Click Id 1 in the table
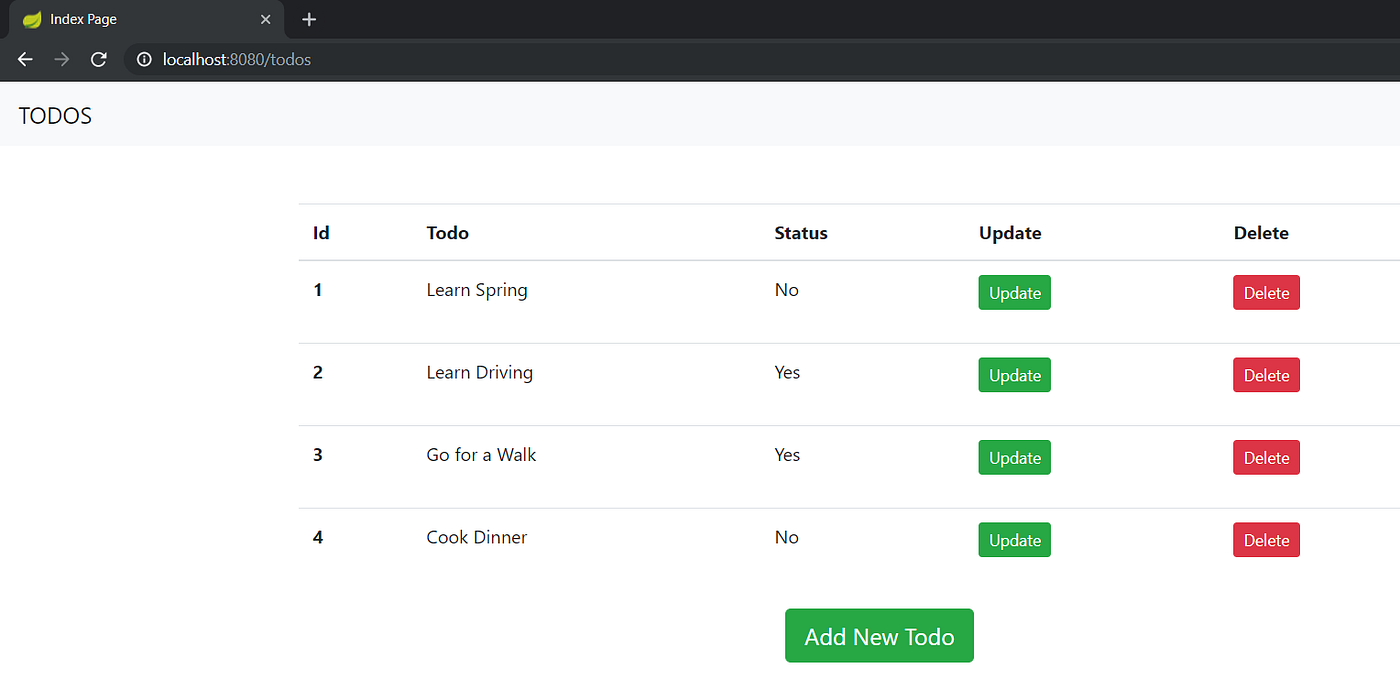 point(318,290)
